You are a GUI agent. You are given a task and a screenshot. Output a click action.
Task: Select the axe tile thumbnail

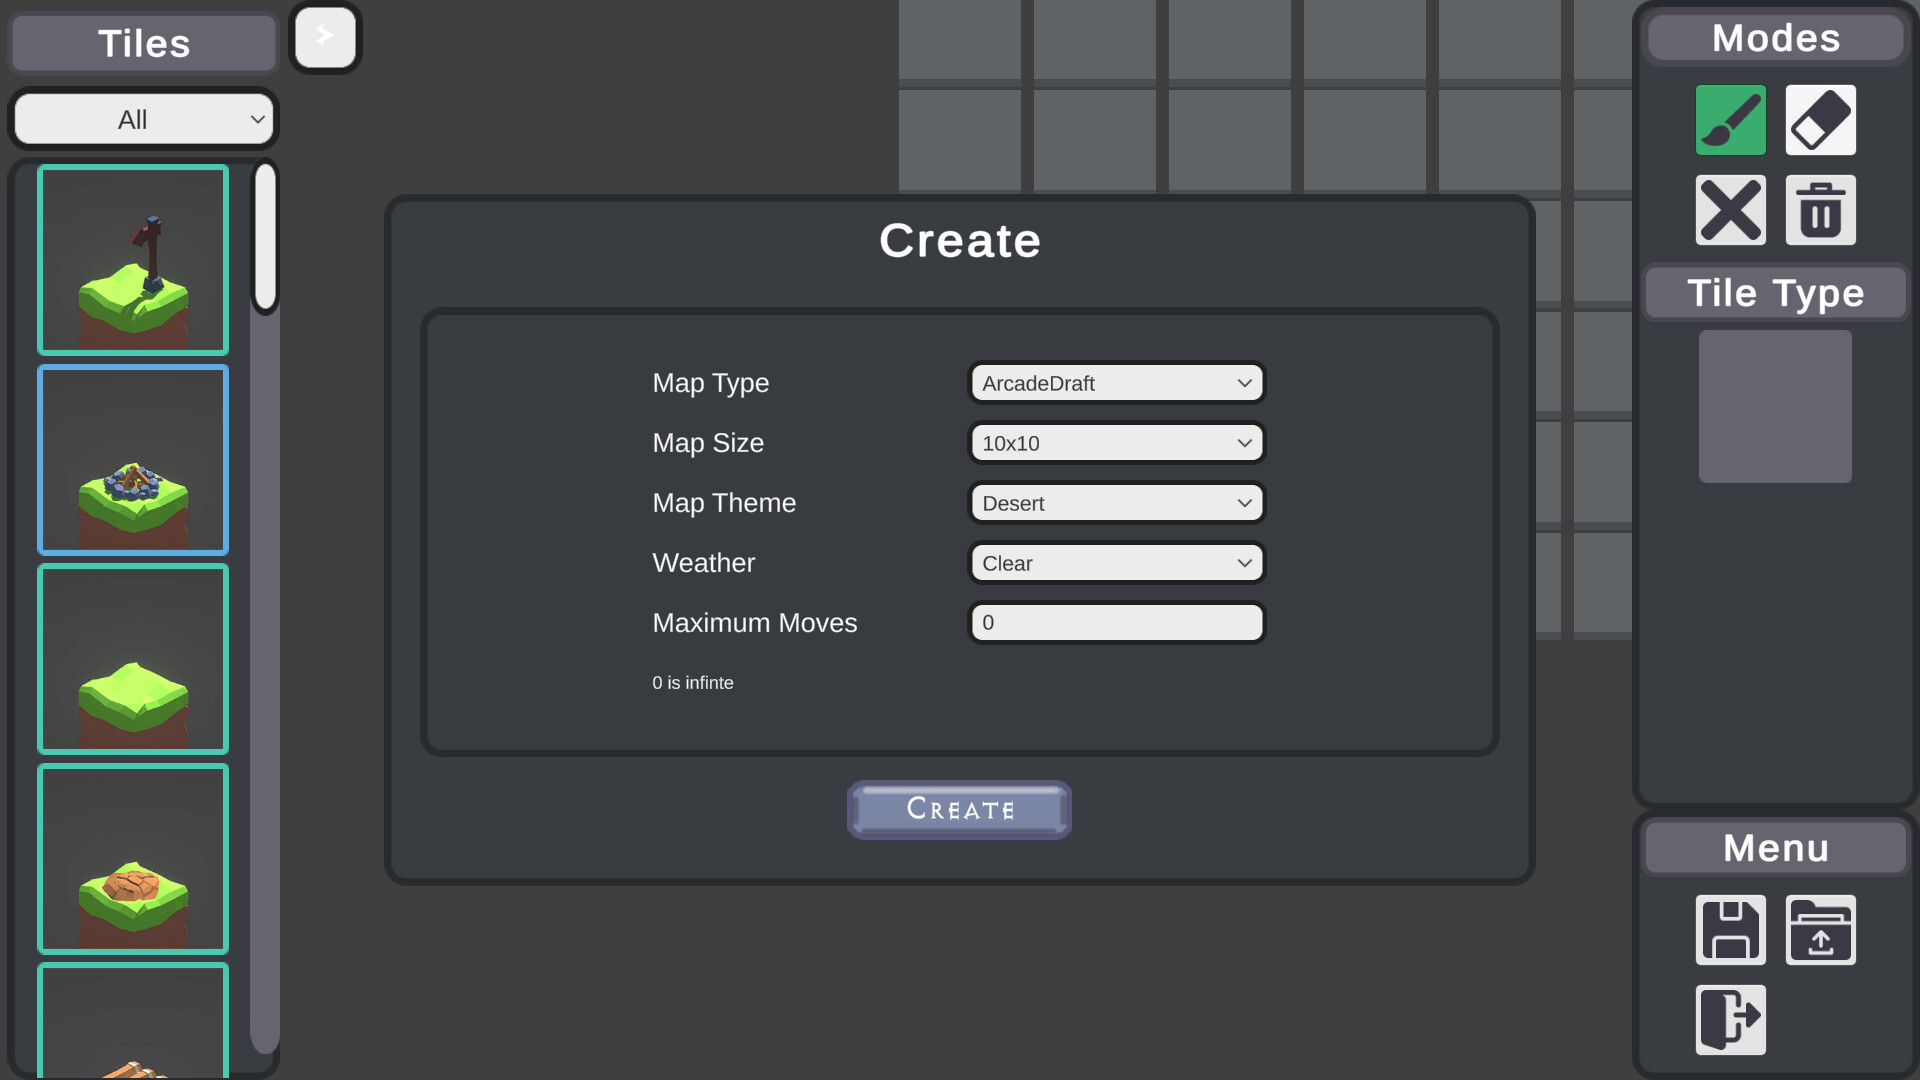click(132, 259)
